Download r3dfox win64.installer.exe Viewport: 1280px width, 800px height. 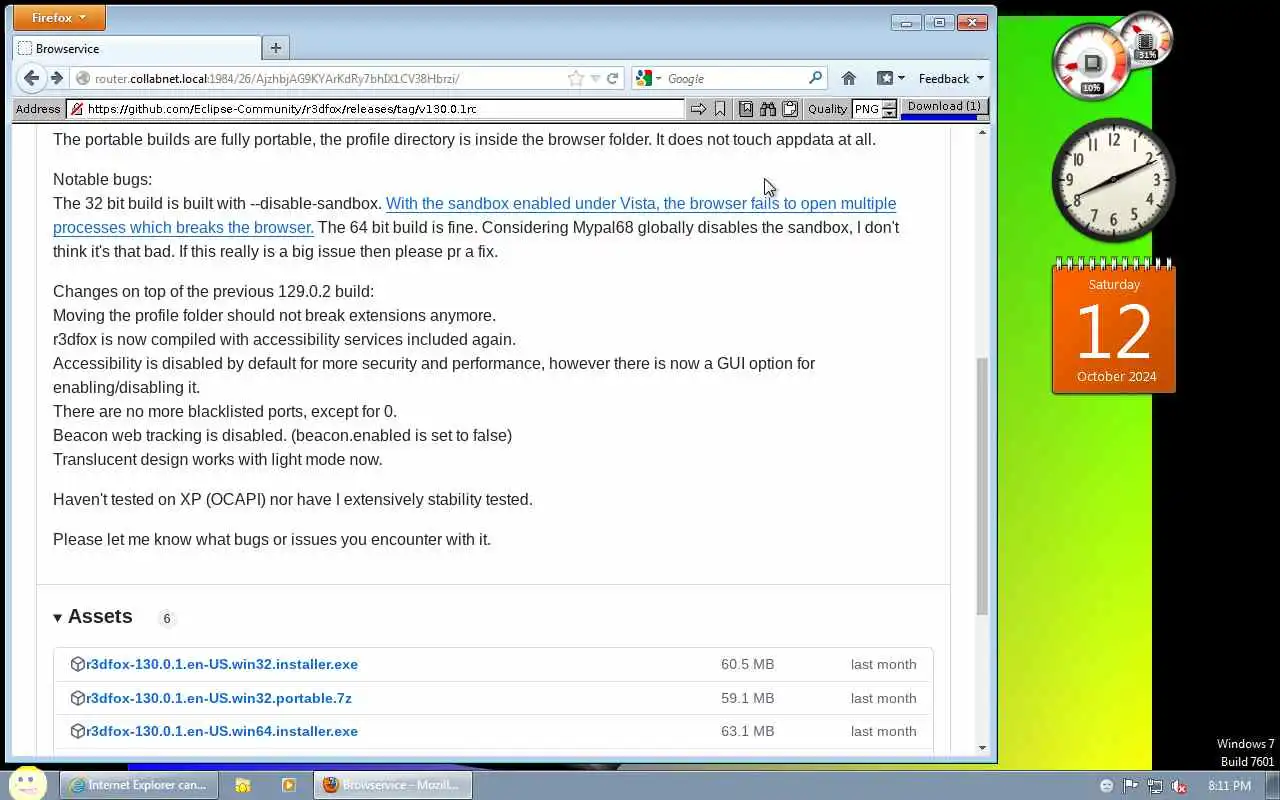click(222, 731)
